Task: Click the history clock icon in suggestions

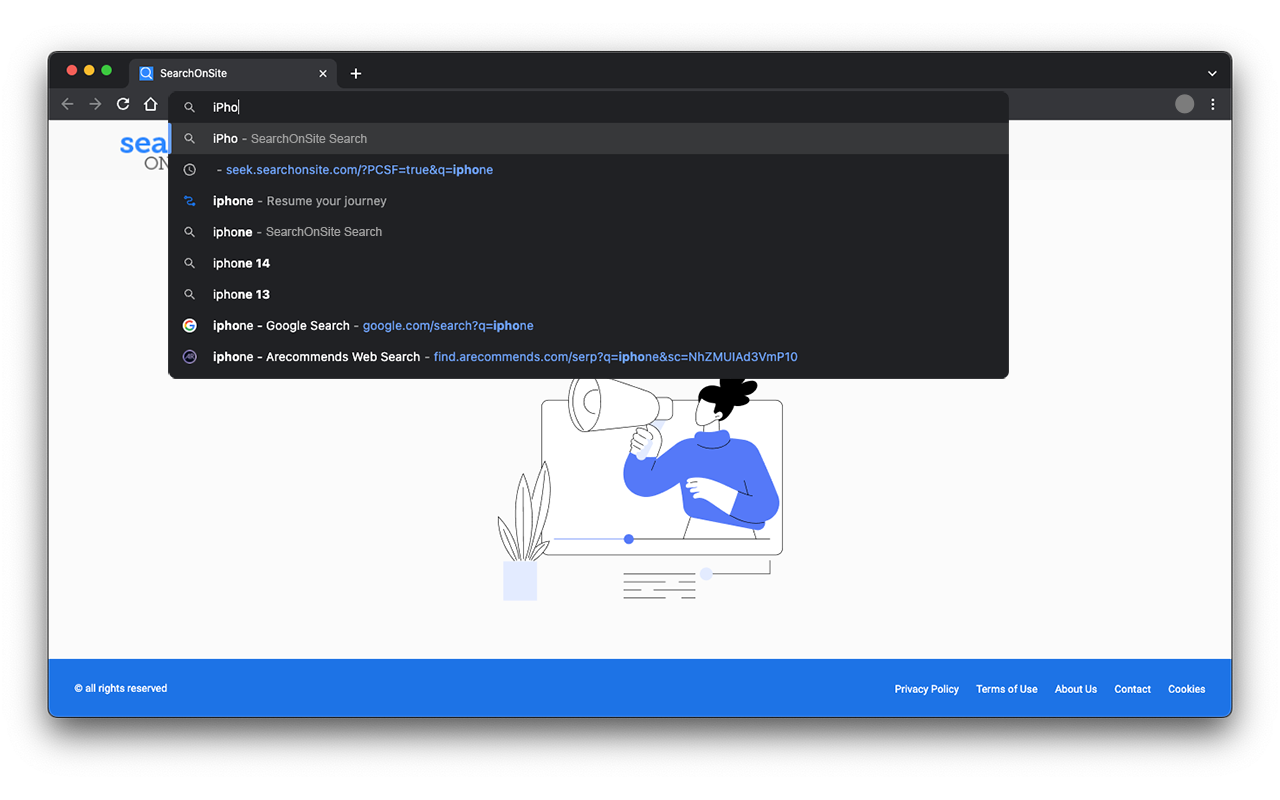Action: 189,169
